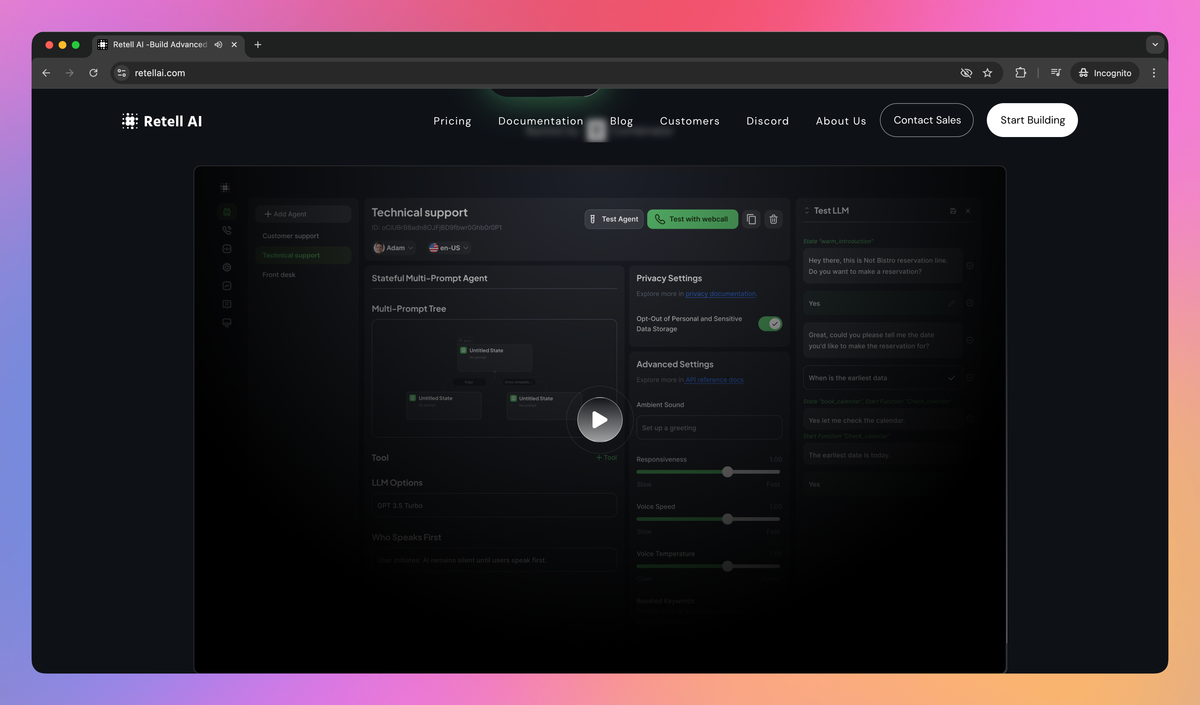
Task: Open the Documentation menu item
Action: 540,121
